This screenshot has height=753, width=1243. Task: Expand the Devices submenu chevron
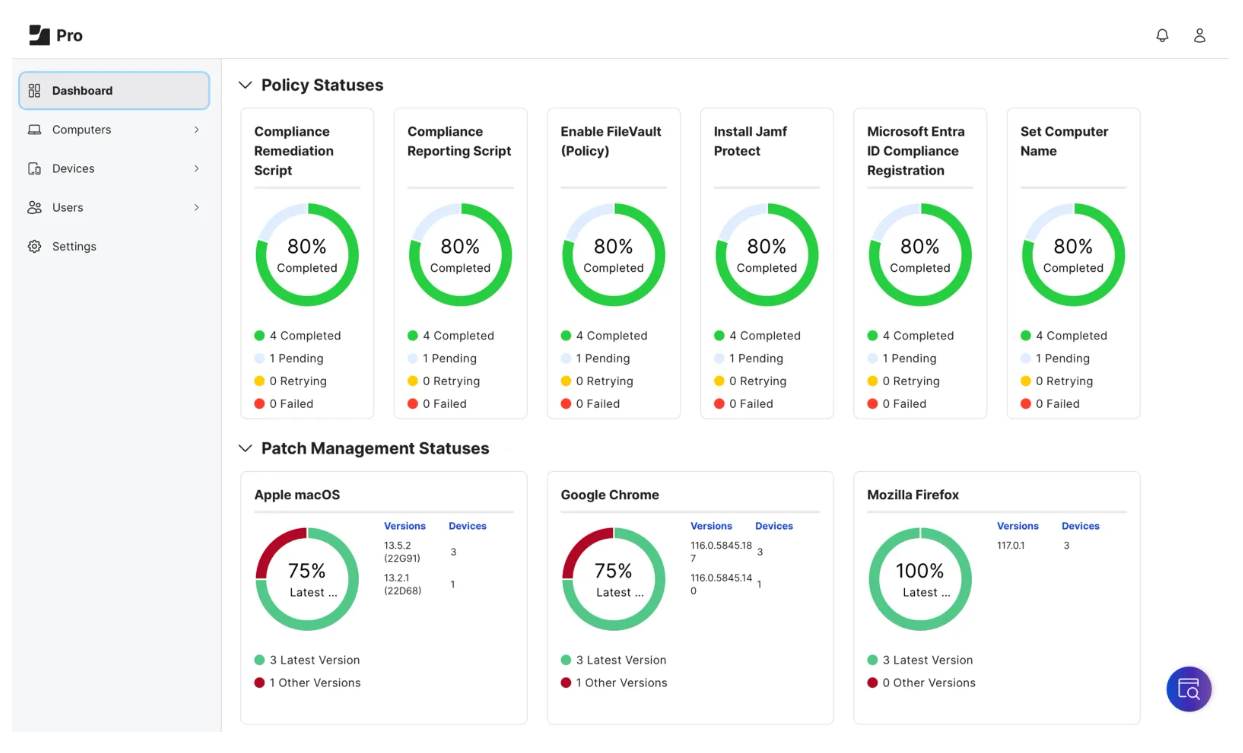[198, 168]
